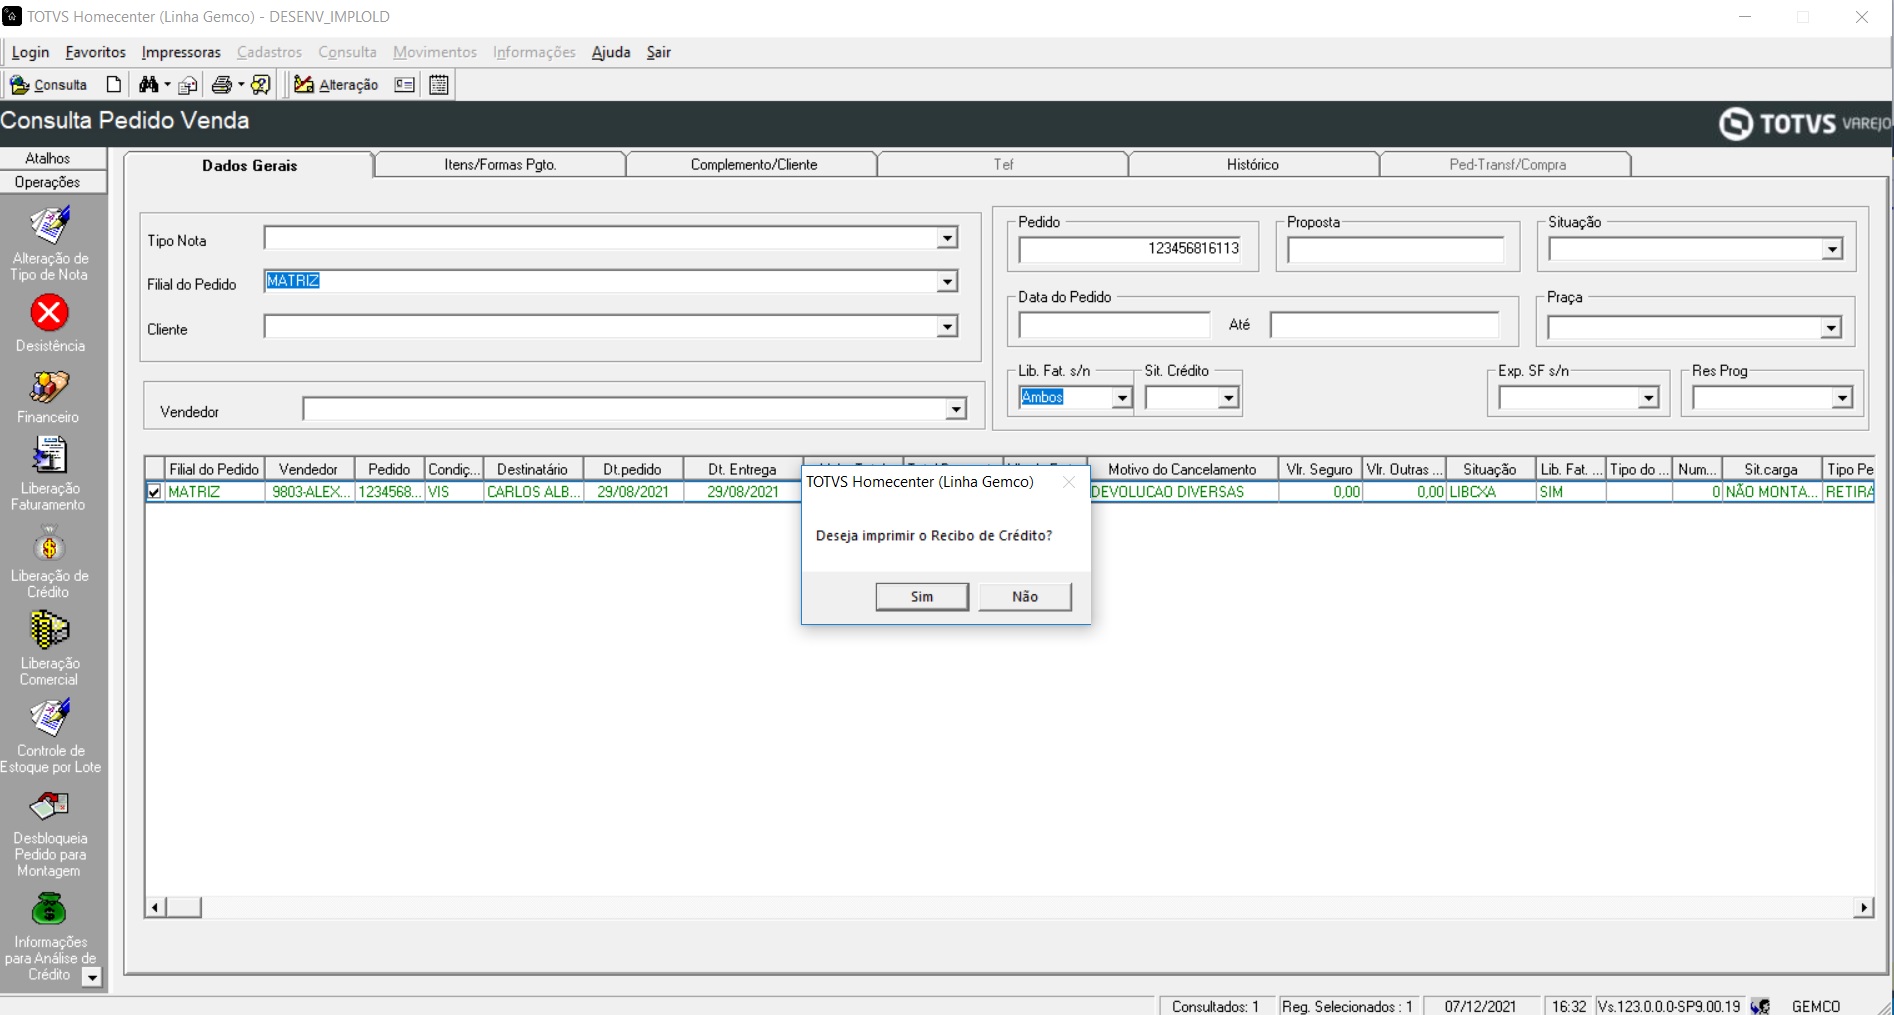
Task: Click the Vendedor column header
Action: tap(309, 469)
